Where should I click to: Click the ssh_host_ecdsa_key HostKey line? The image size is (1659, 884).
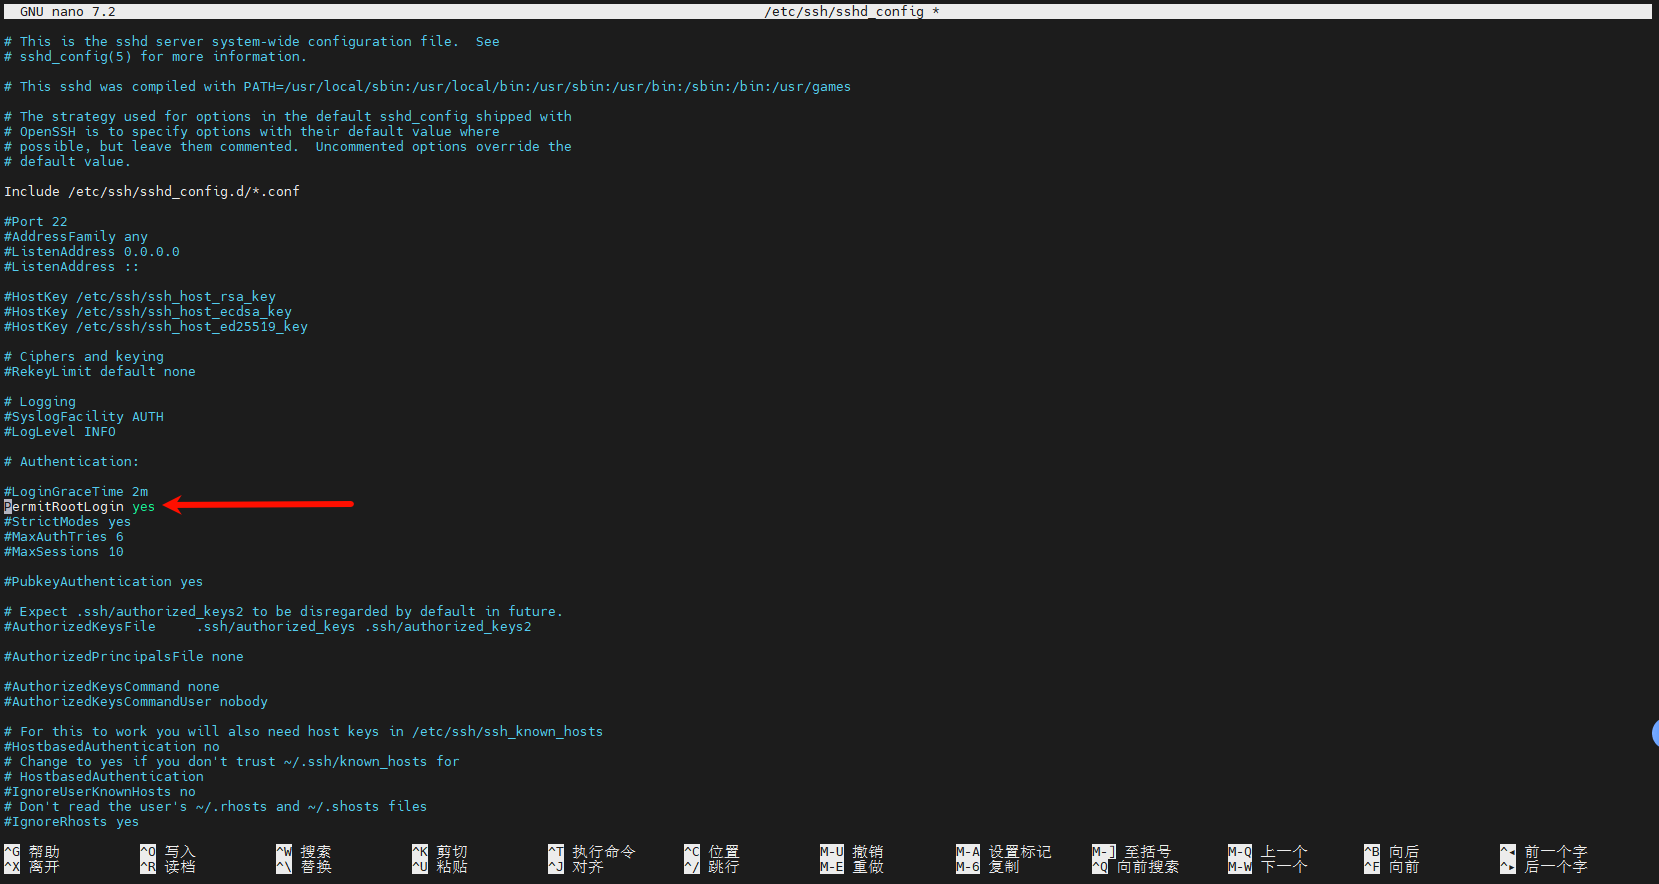(148, 312)
